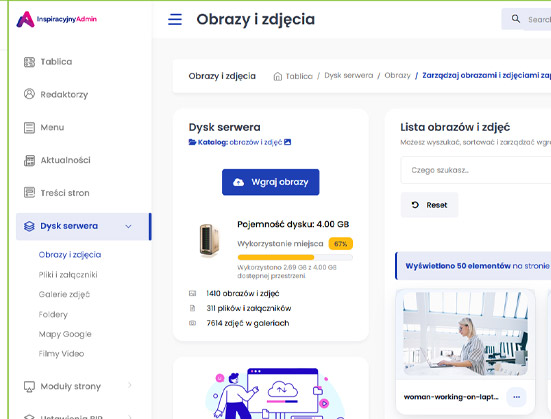Click the Wgraj obrazy button
The image size is (551, 419).
point(271,182)
